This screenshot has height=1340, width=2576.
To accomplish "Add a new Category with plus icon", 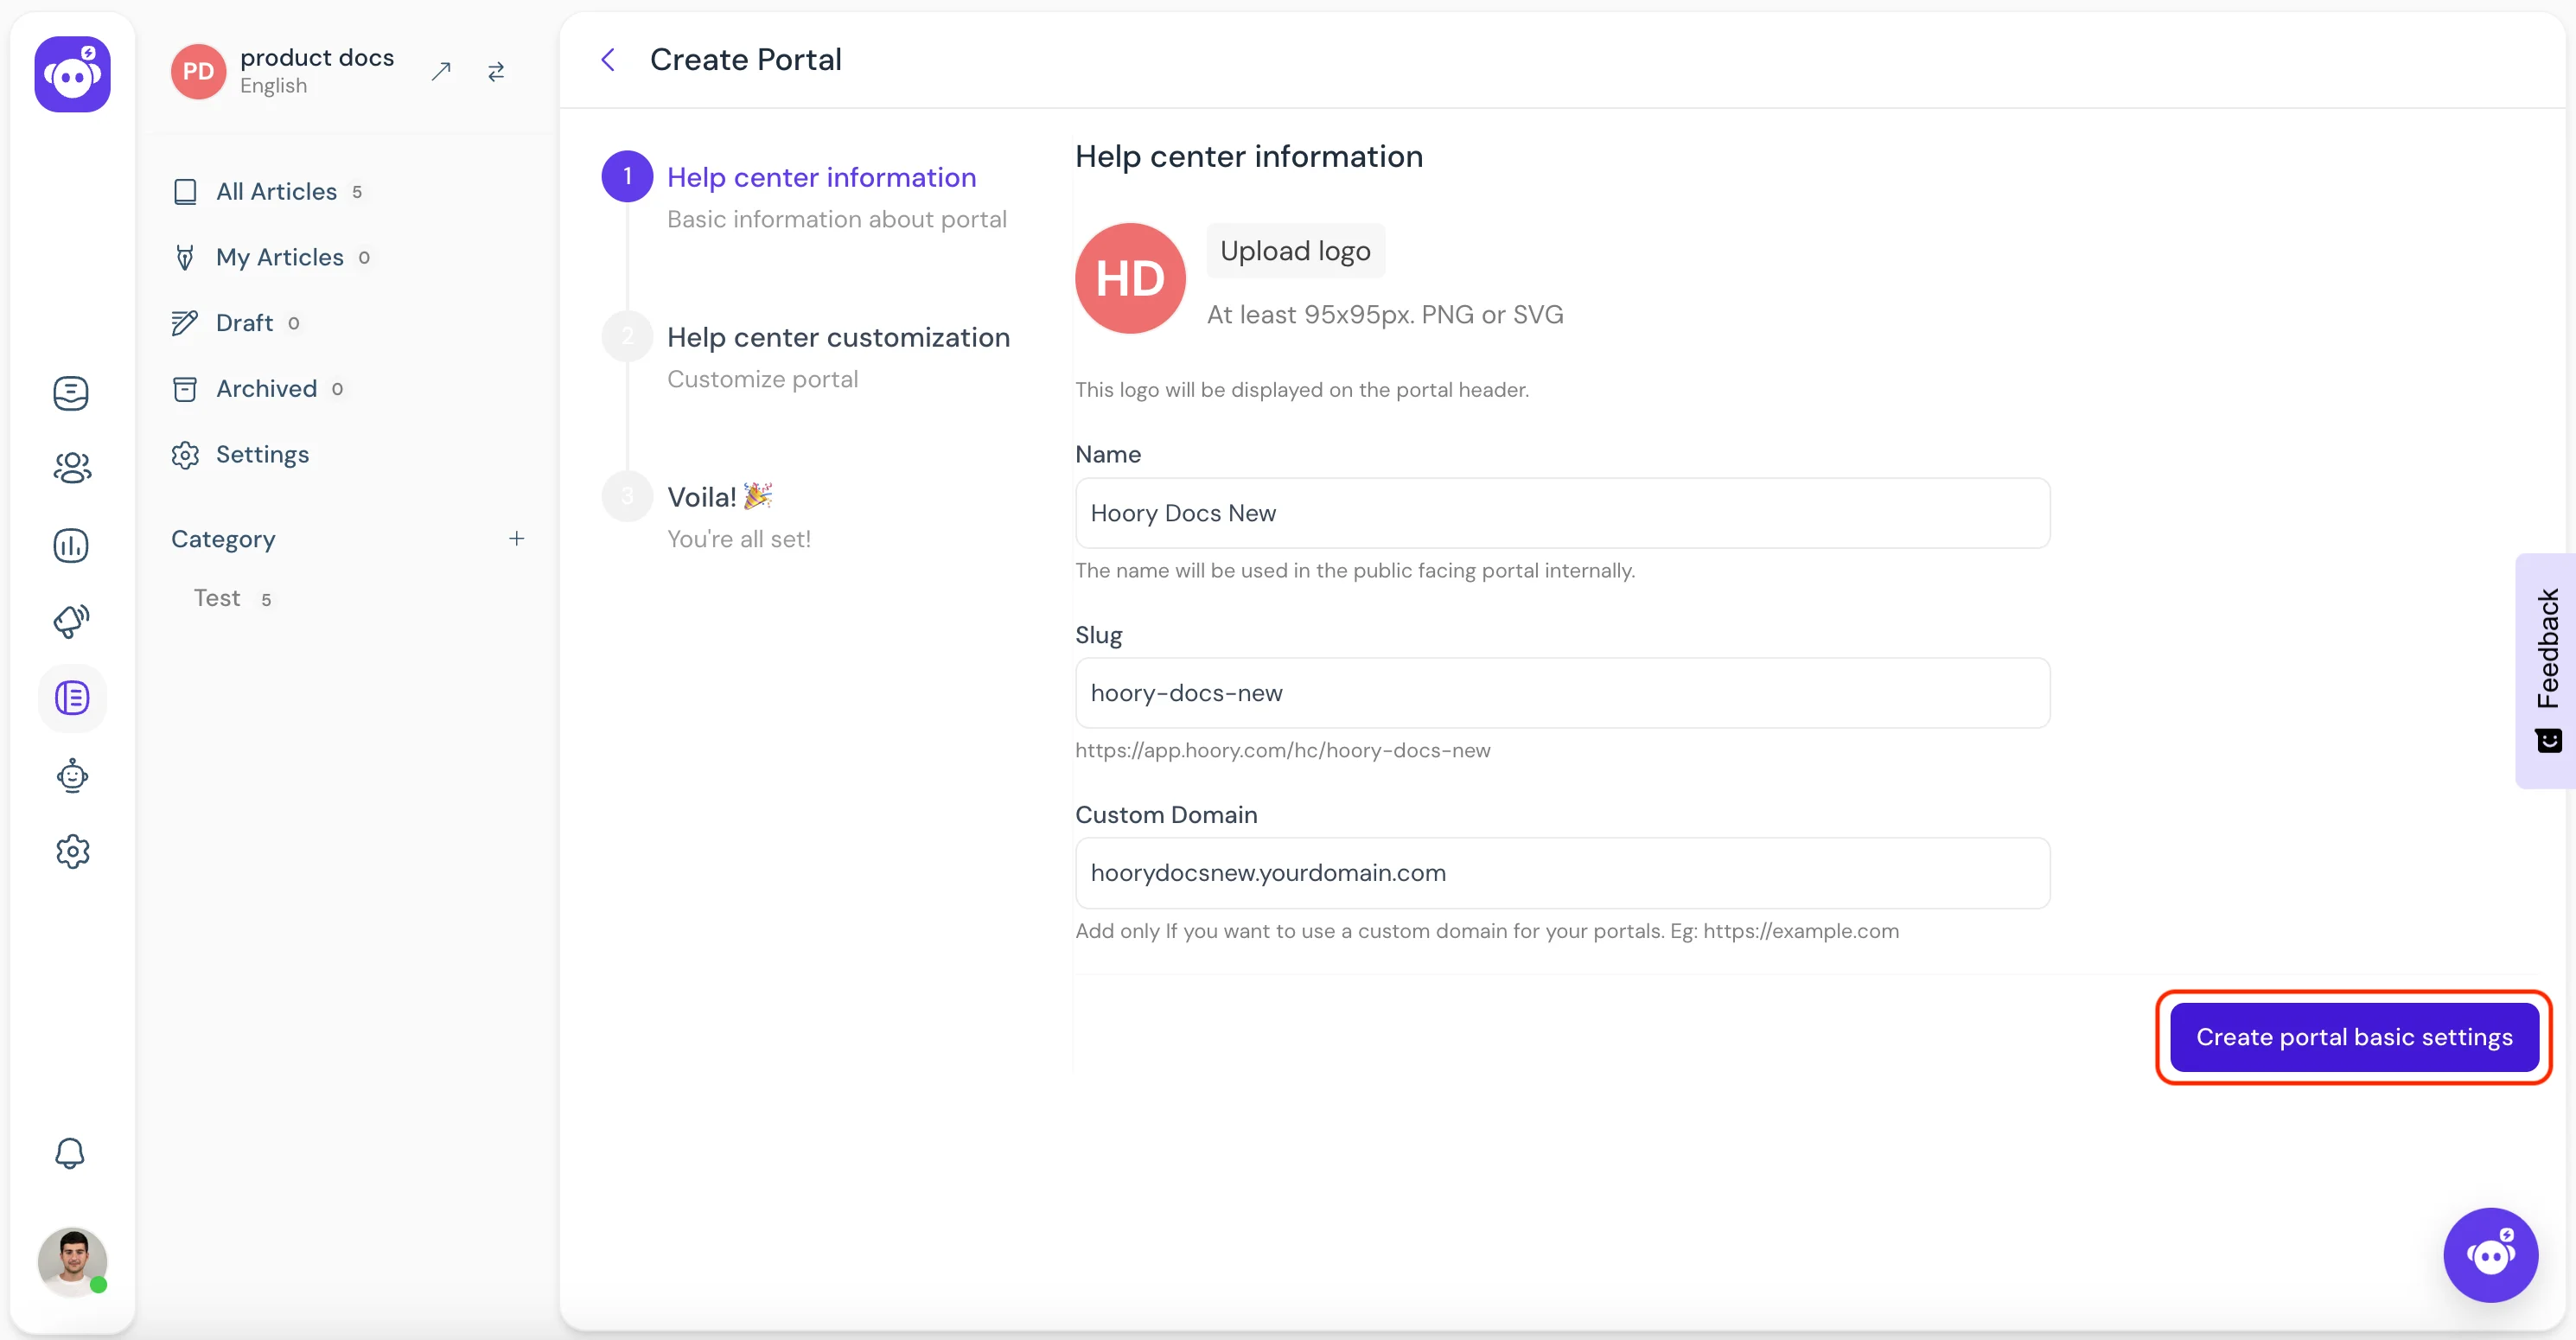I will pyautogui.click(x=514, y=539).
